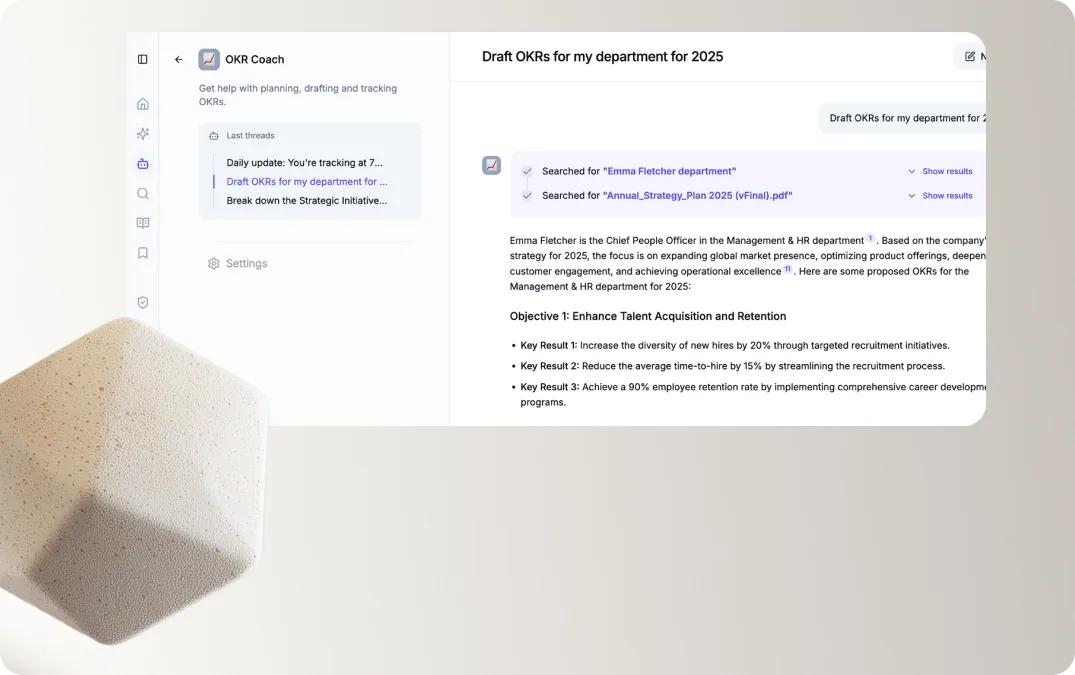Click the OKR Coach chart avatar in header
The height and width of the screenshot is (675, 1075).
(x=209, y=59)
